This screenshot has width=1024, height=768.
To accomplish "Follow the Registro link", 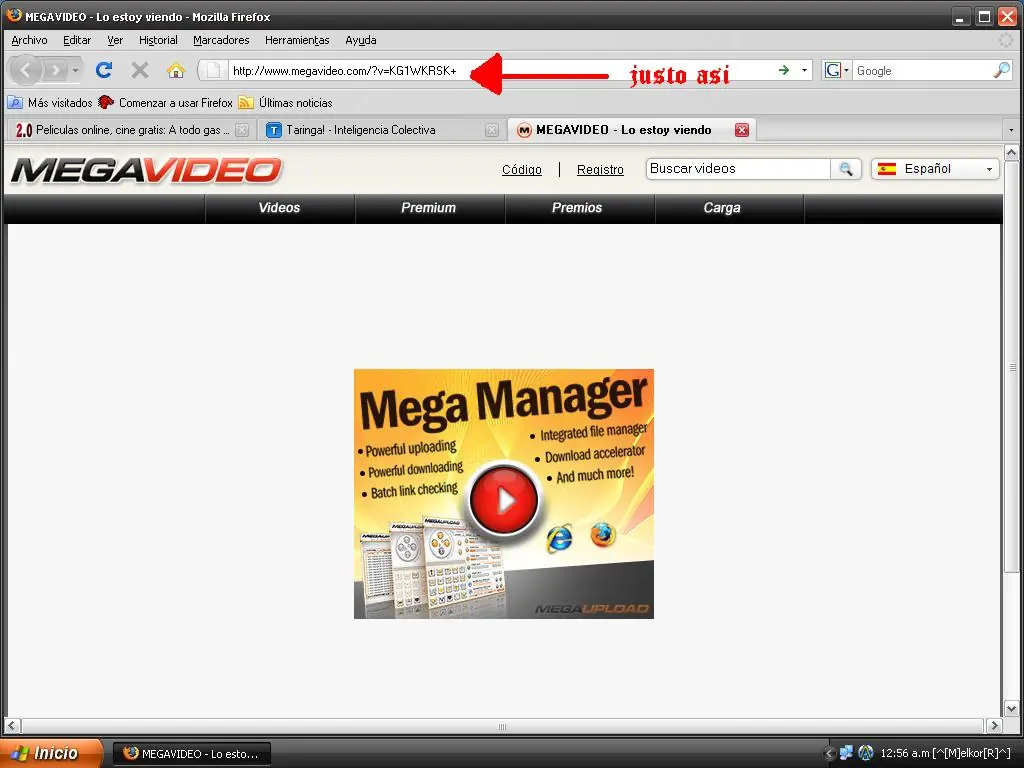I will click(x=600, y=170).
